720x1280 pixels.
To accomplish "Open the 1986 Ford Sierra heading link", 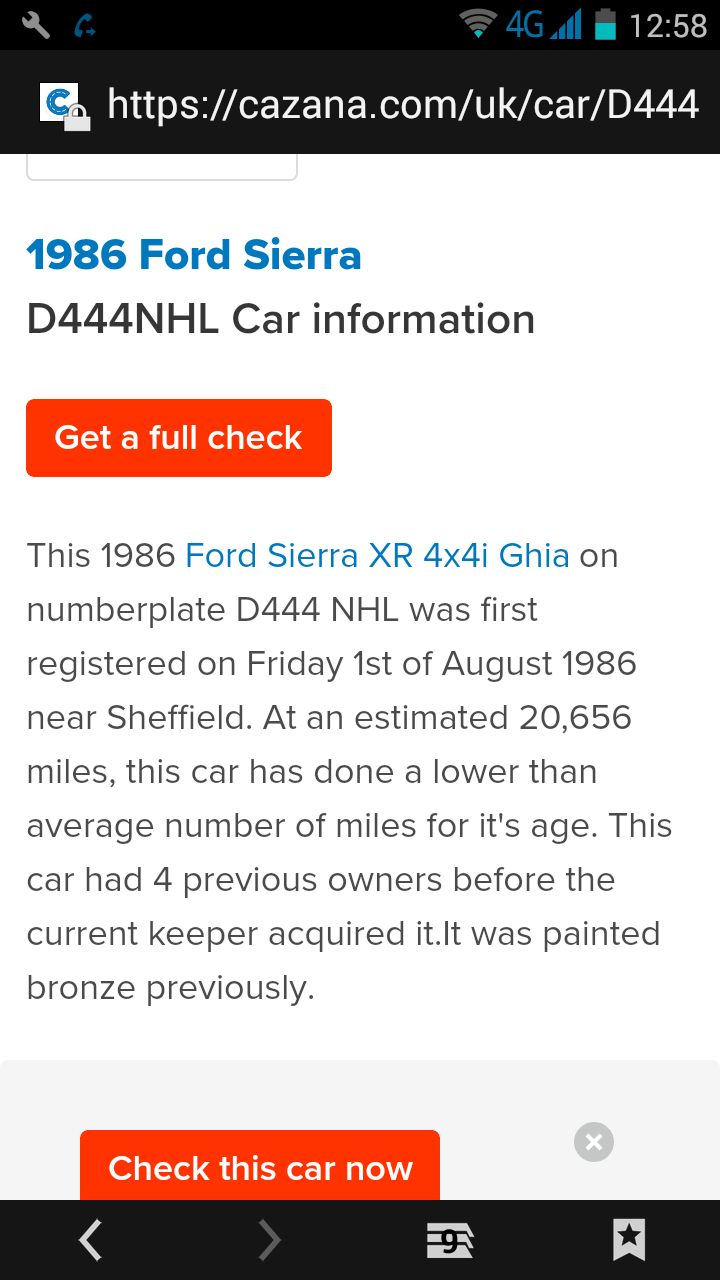I will tap(194, 255).
